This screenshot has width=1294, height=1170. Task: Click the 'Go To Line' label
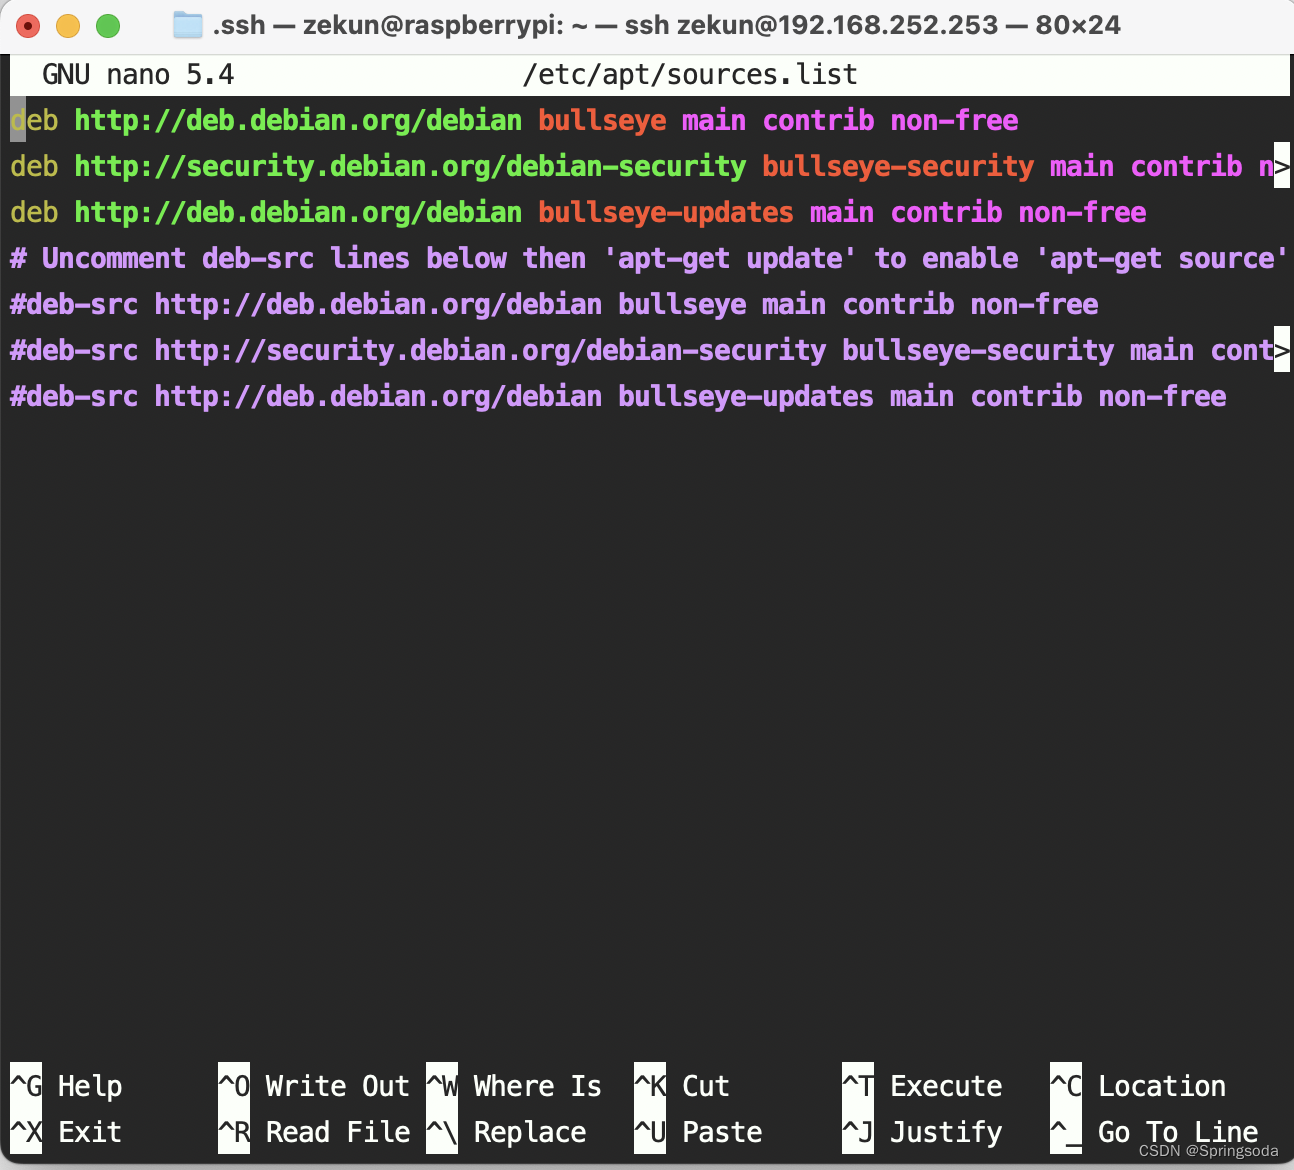pos(1177,1132)
